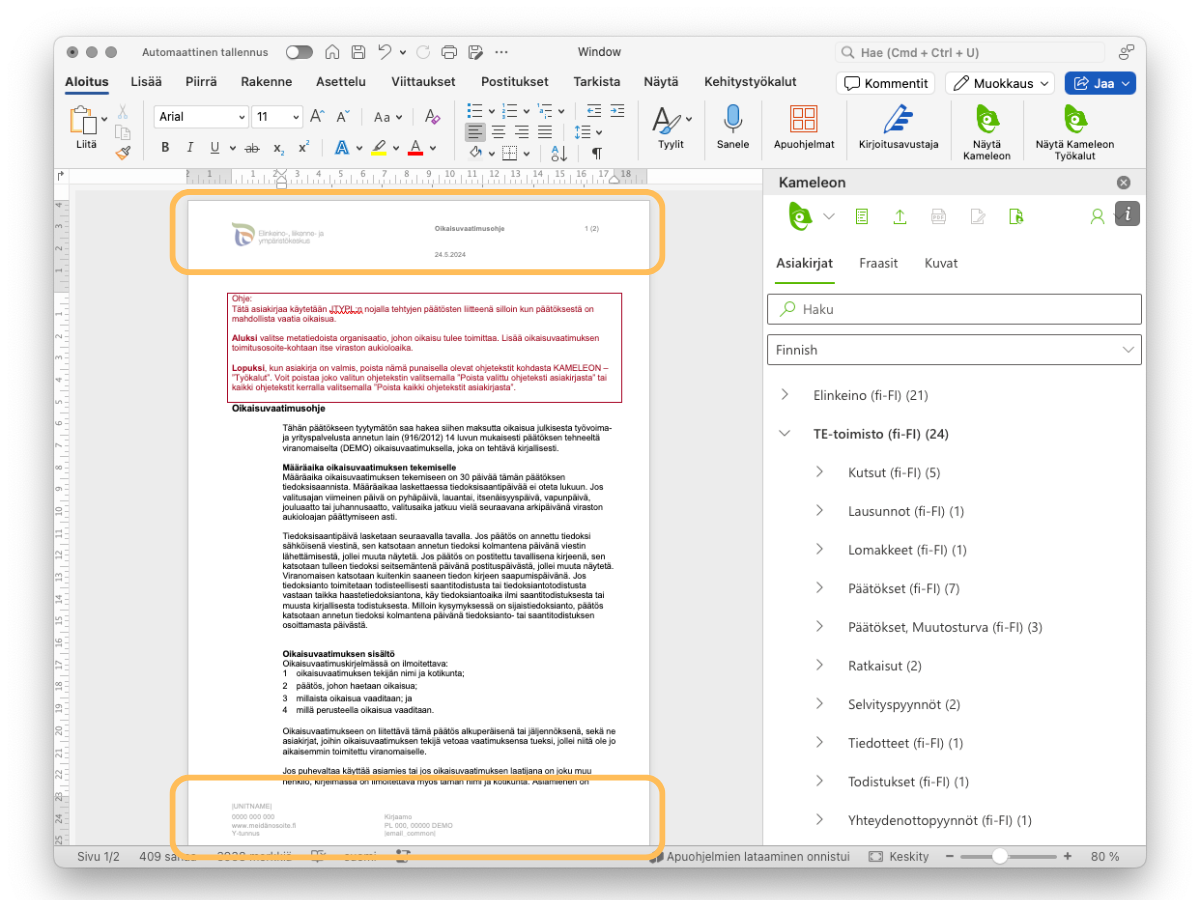1200x900 pixels.
Task: Click the Haku search box in Kameleon
Action: (x=954, y=309)
